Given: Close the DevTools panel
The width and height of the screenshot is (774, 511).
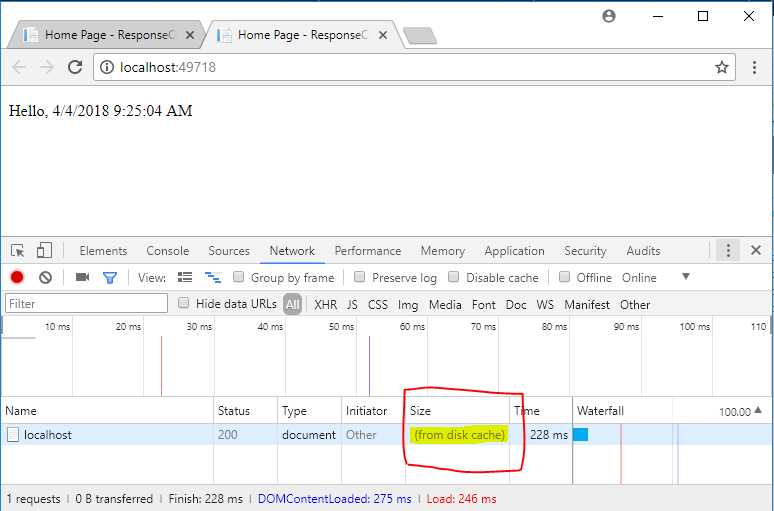Looking at the screenshot, I should click(x=755, y=250).
